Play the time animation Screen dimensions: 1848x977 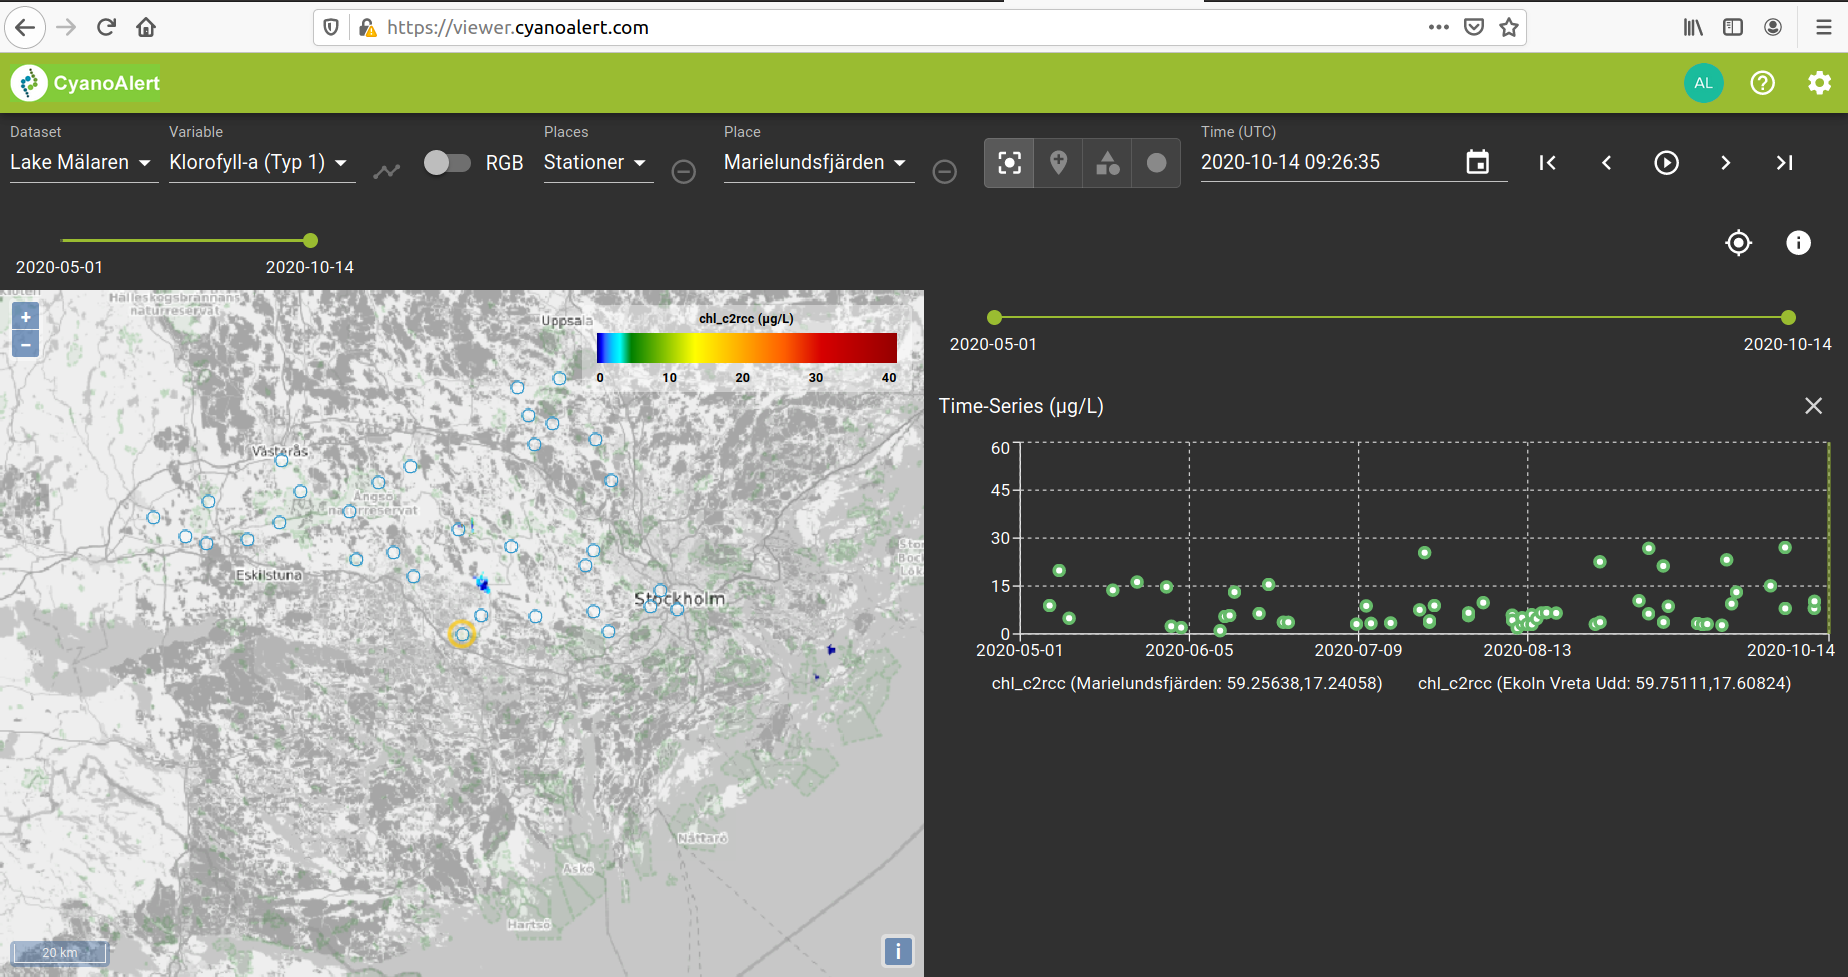coord(1666,163)
